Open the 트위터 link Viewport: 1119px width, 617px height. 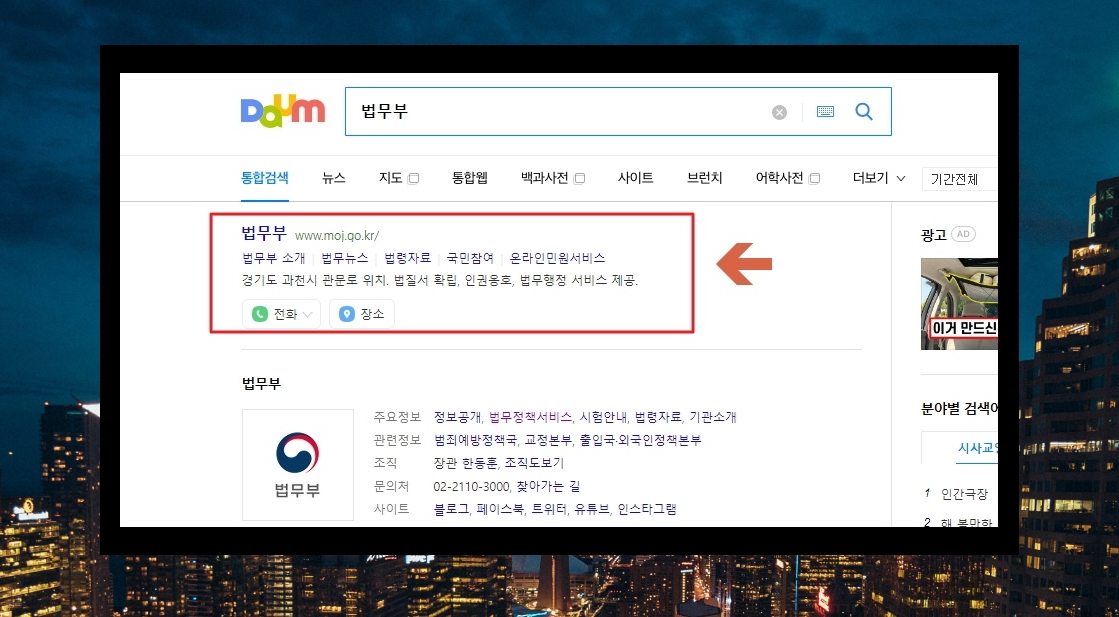tap(549, 509)
